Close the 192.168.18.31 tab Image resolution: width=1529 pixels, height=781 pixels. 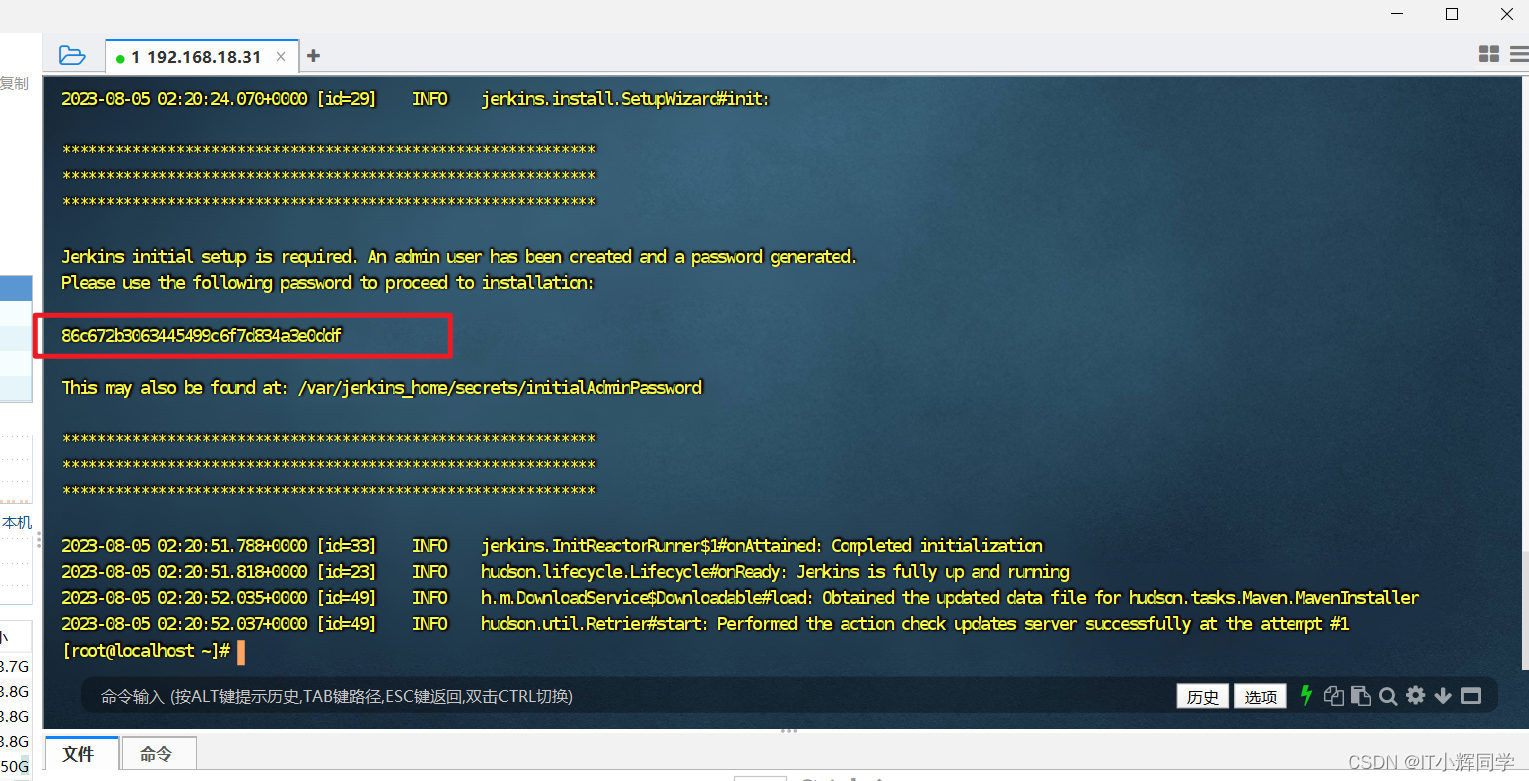281,57
